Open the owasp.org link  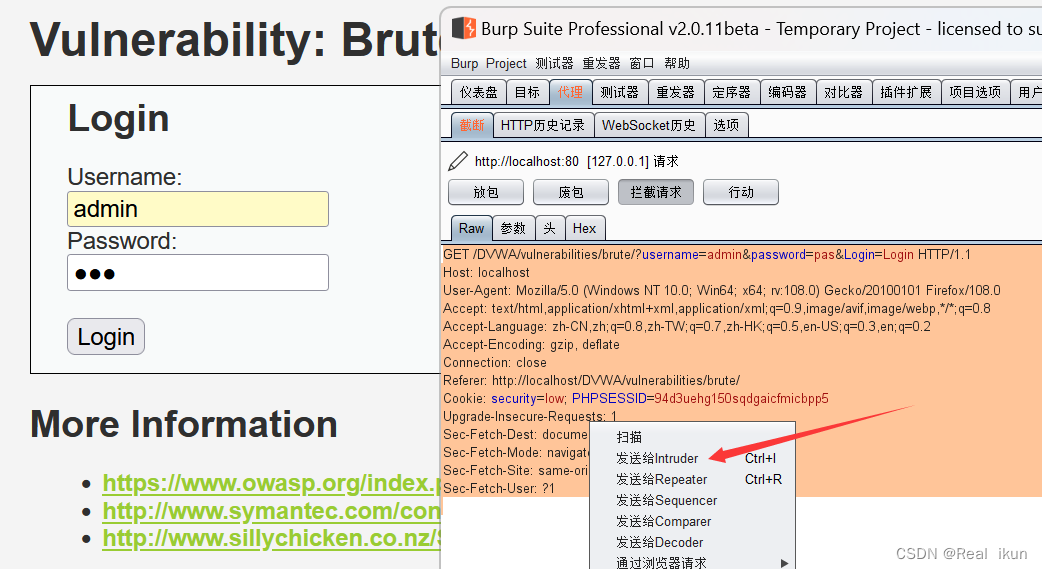point(272,483)
